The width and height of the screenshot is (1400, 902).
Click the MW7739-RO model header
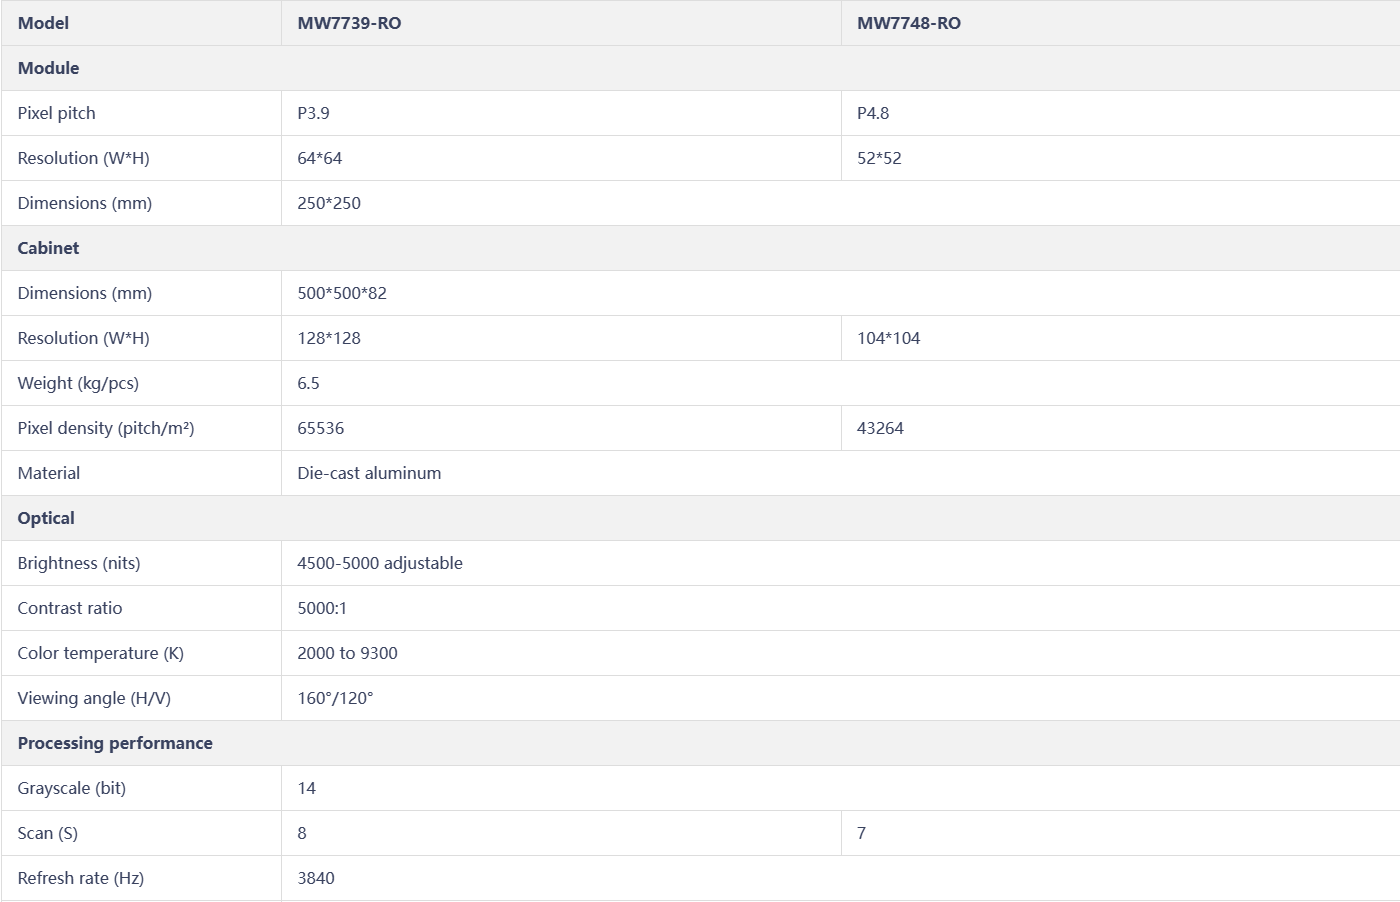pos(349,23)
